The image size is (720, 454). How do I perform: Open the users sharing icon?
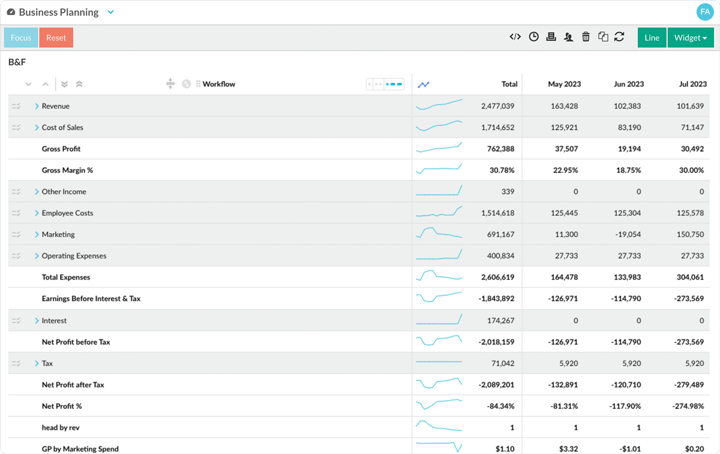point(568,37)
